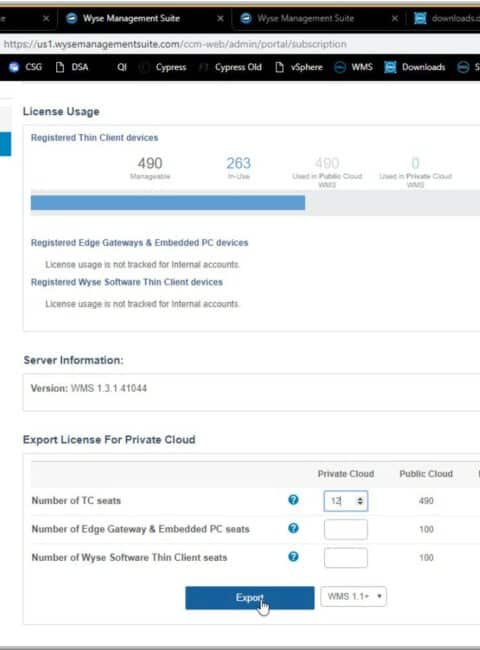
Task: Click the License Usage heading
Action: coord(61,112)
